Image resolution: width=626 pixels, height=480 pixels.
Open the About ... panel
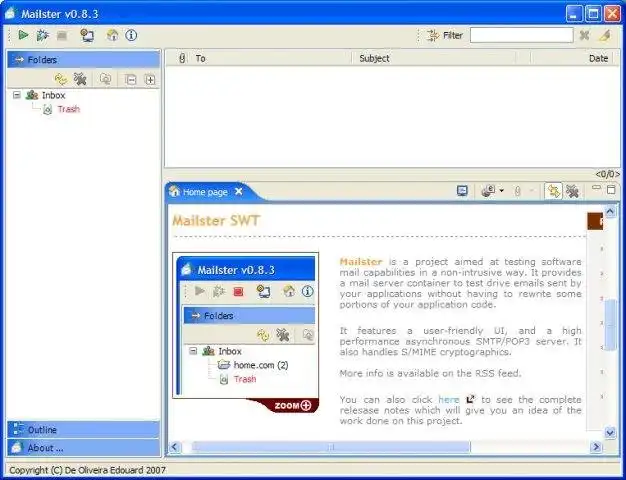[83, 448]
